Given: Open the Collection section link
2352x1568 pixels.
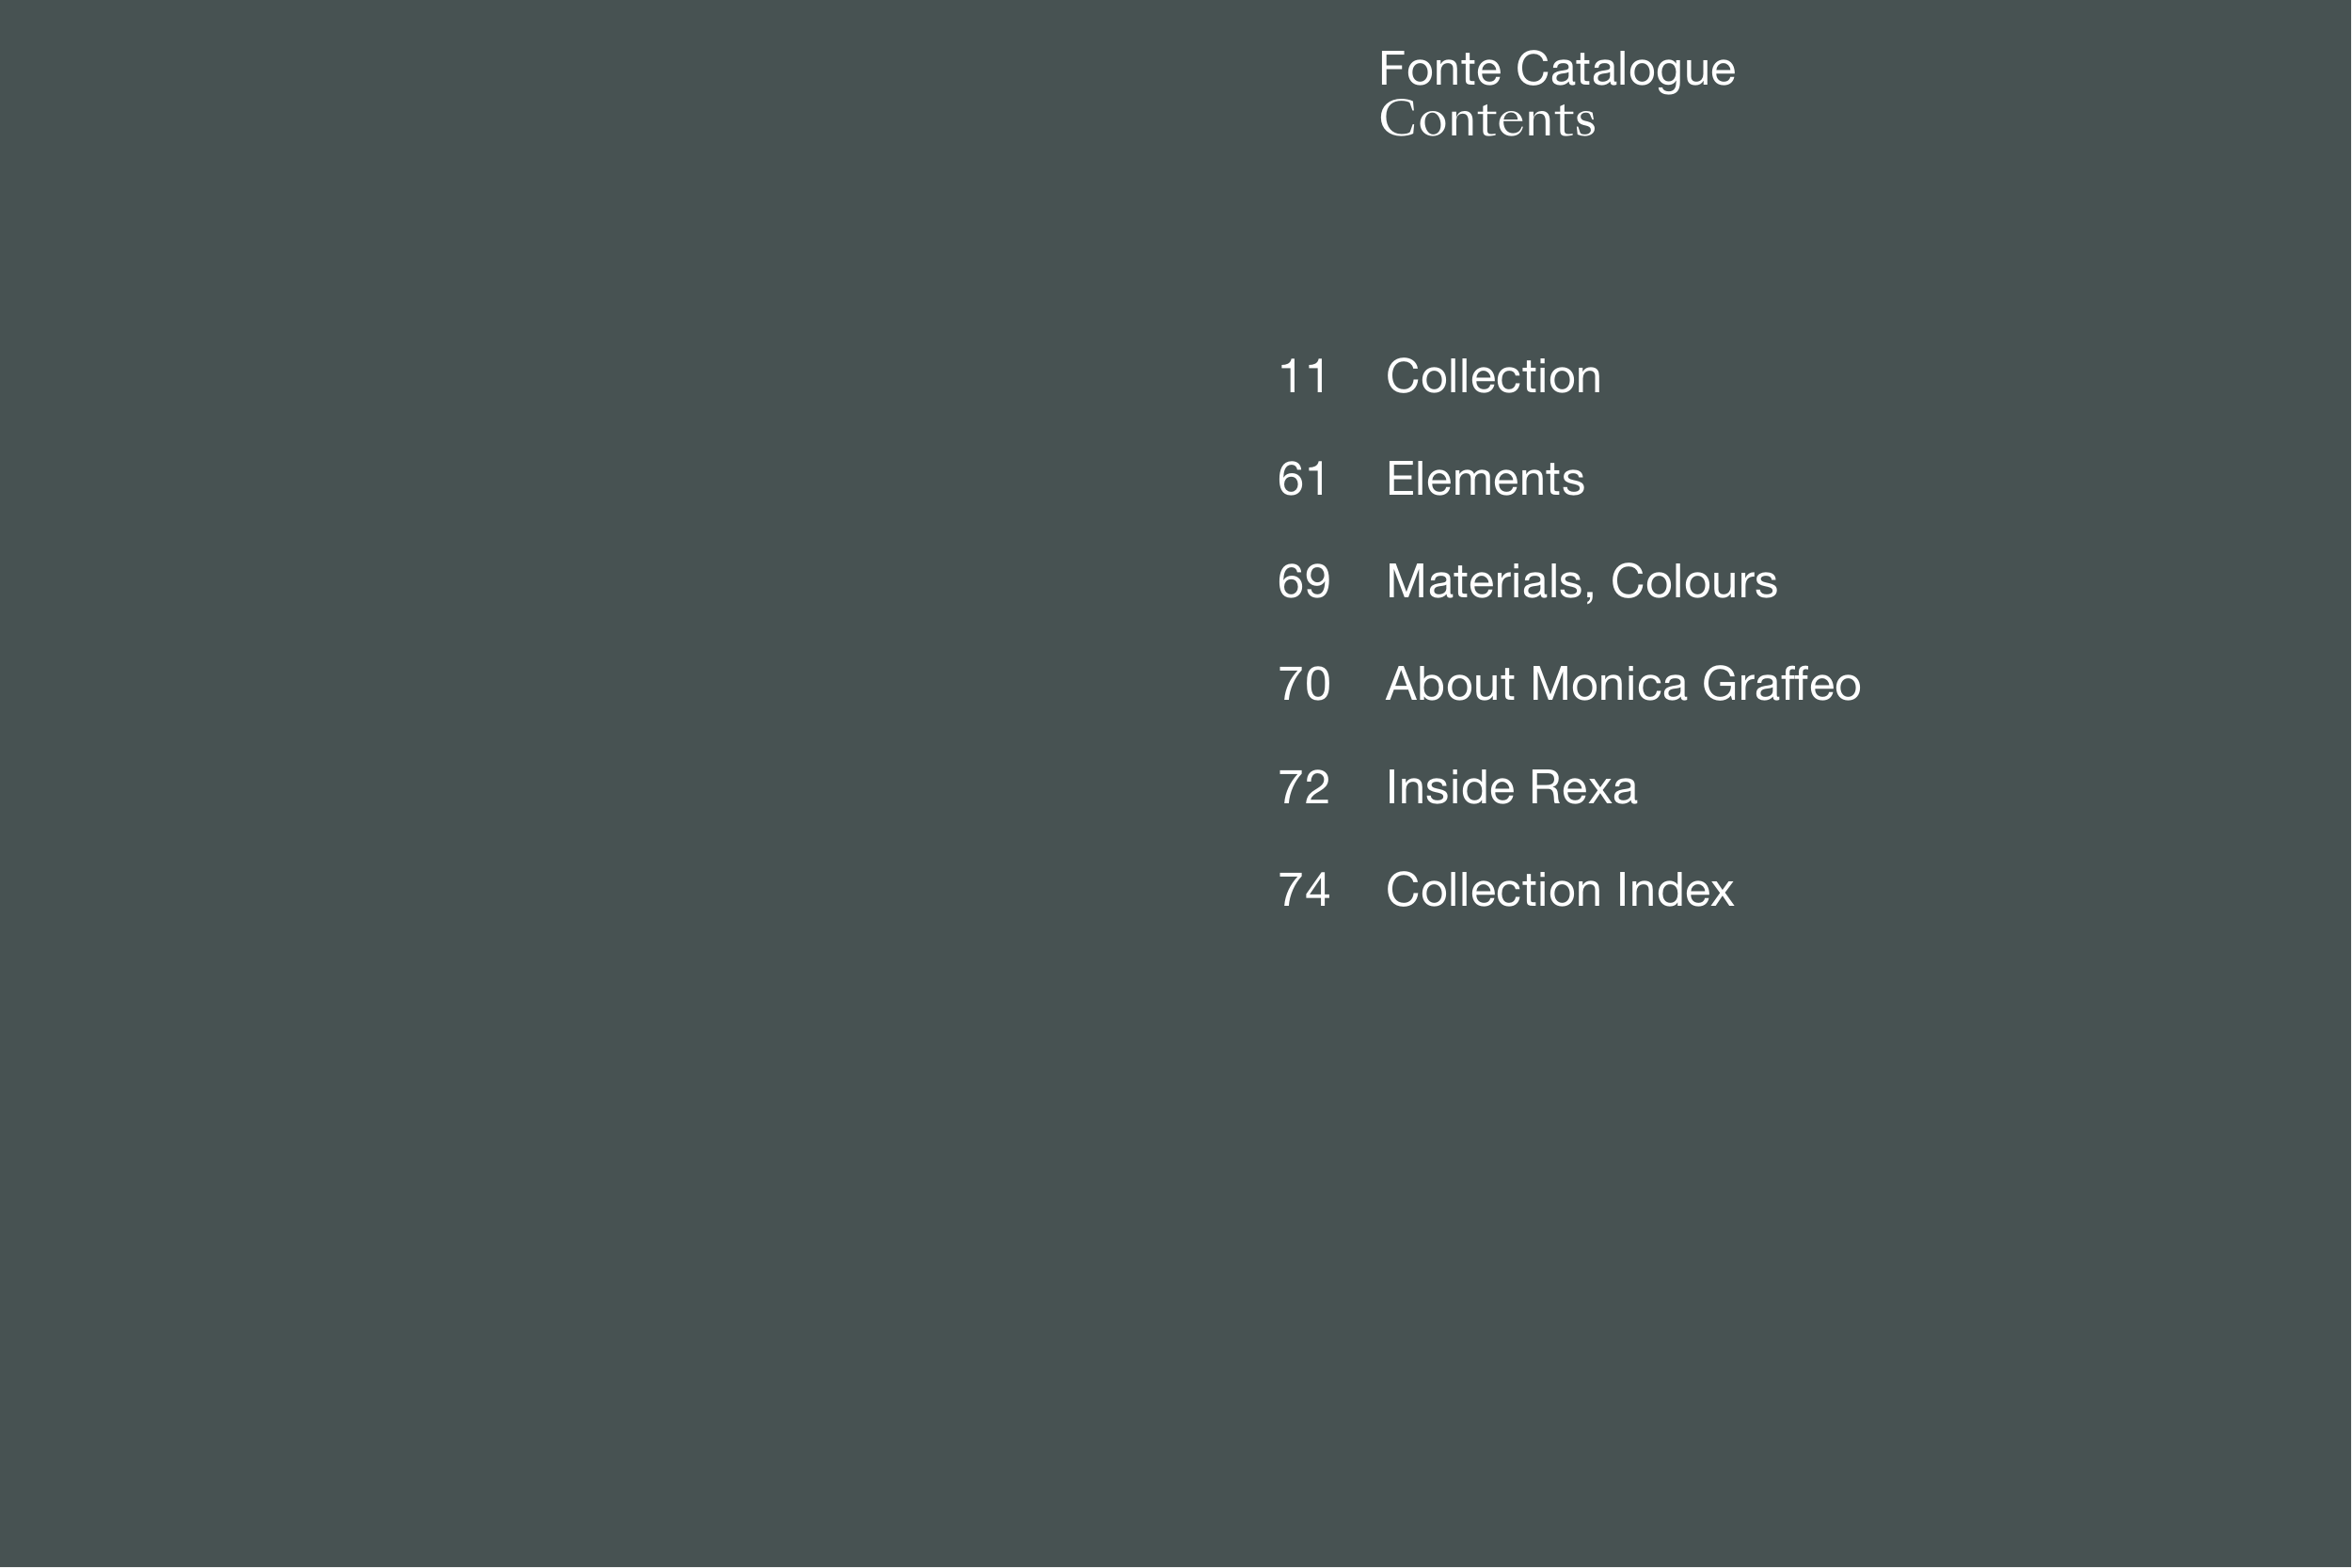Looking at the screenshot, I should tap(1492, 377).
